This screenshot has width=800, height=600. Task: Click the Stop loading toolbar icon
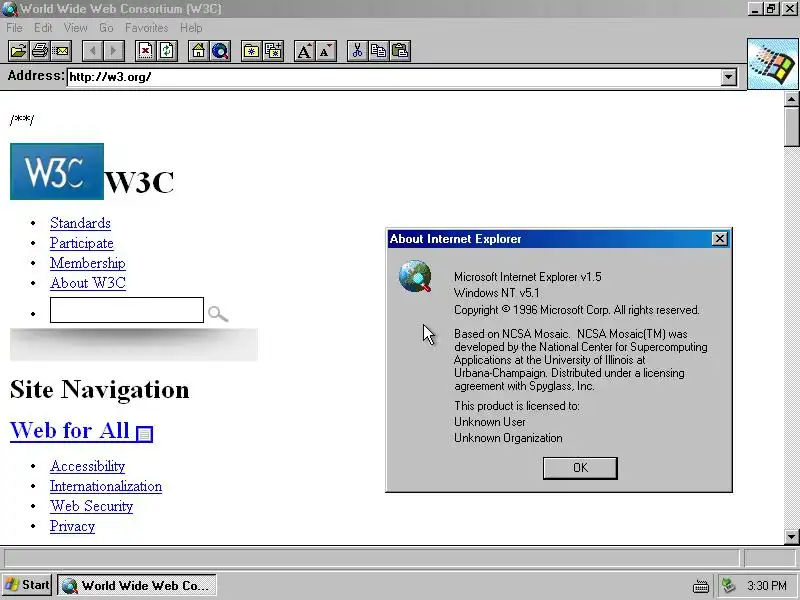145,51
